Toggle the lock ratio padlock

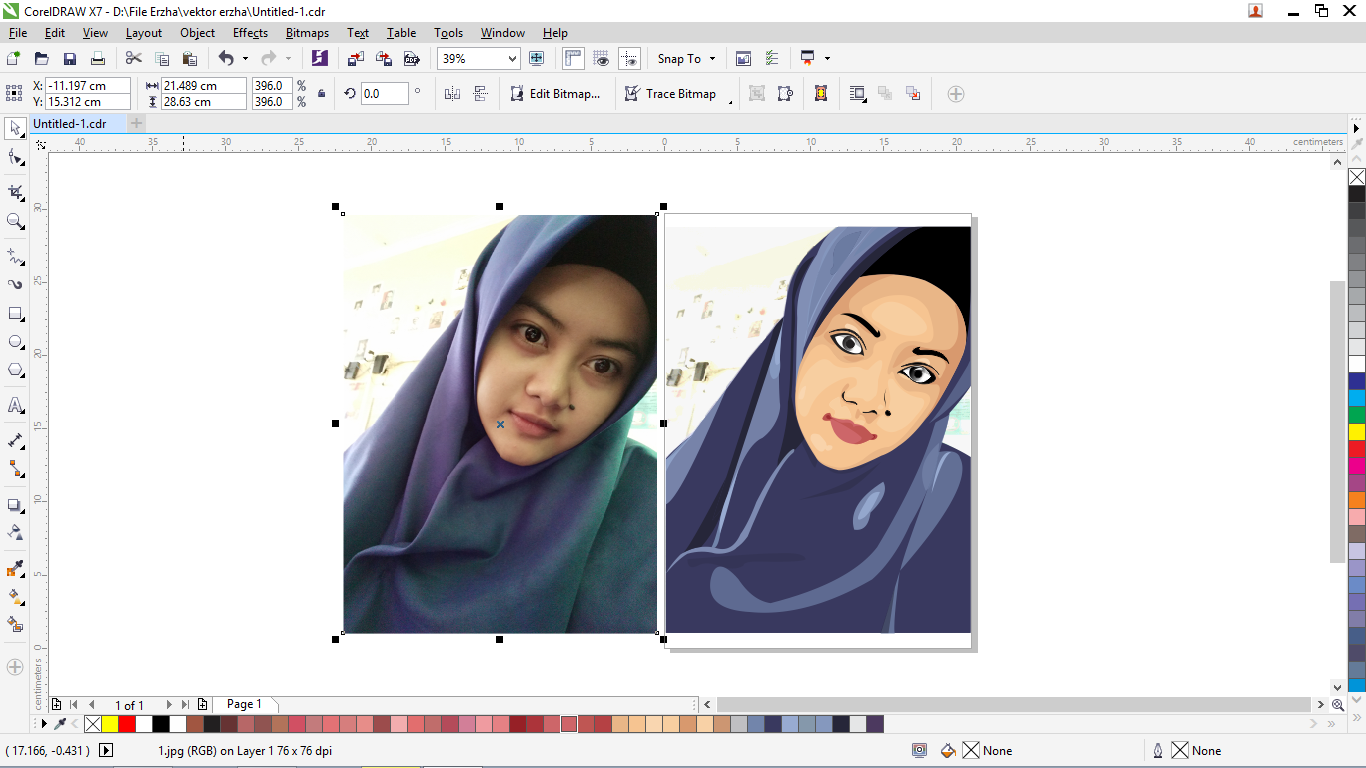point(321,94)
